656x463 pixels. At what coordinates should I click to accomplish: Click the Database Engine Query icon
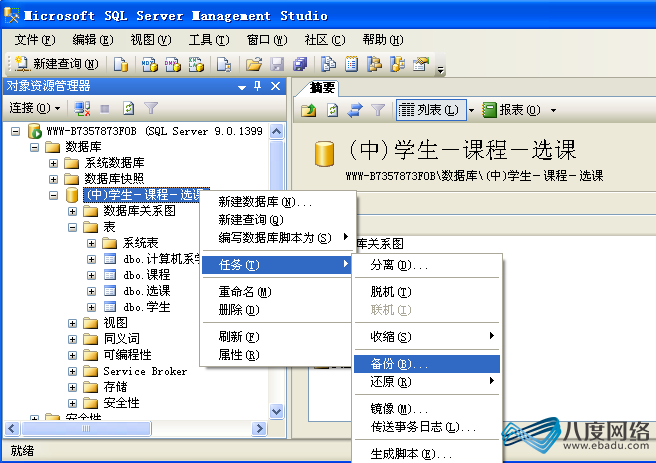pos(121,64)
